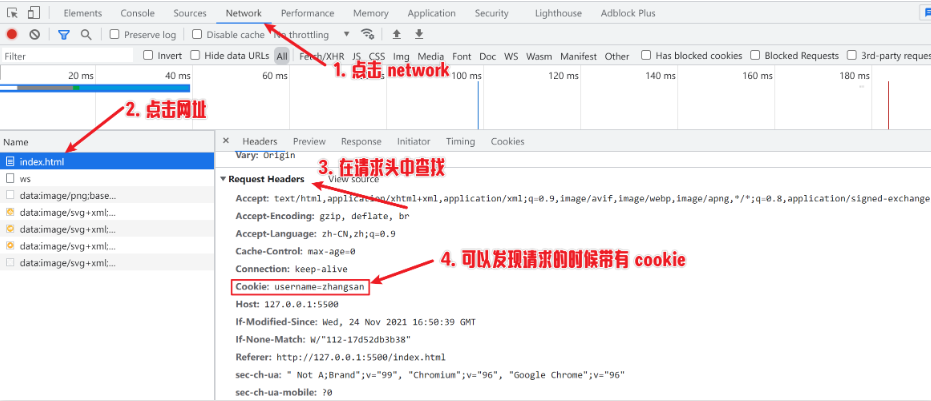View the Timing tab
Image resolution: width=931 pixels, height=401 pixels.
pos(461,141)
